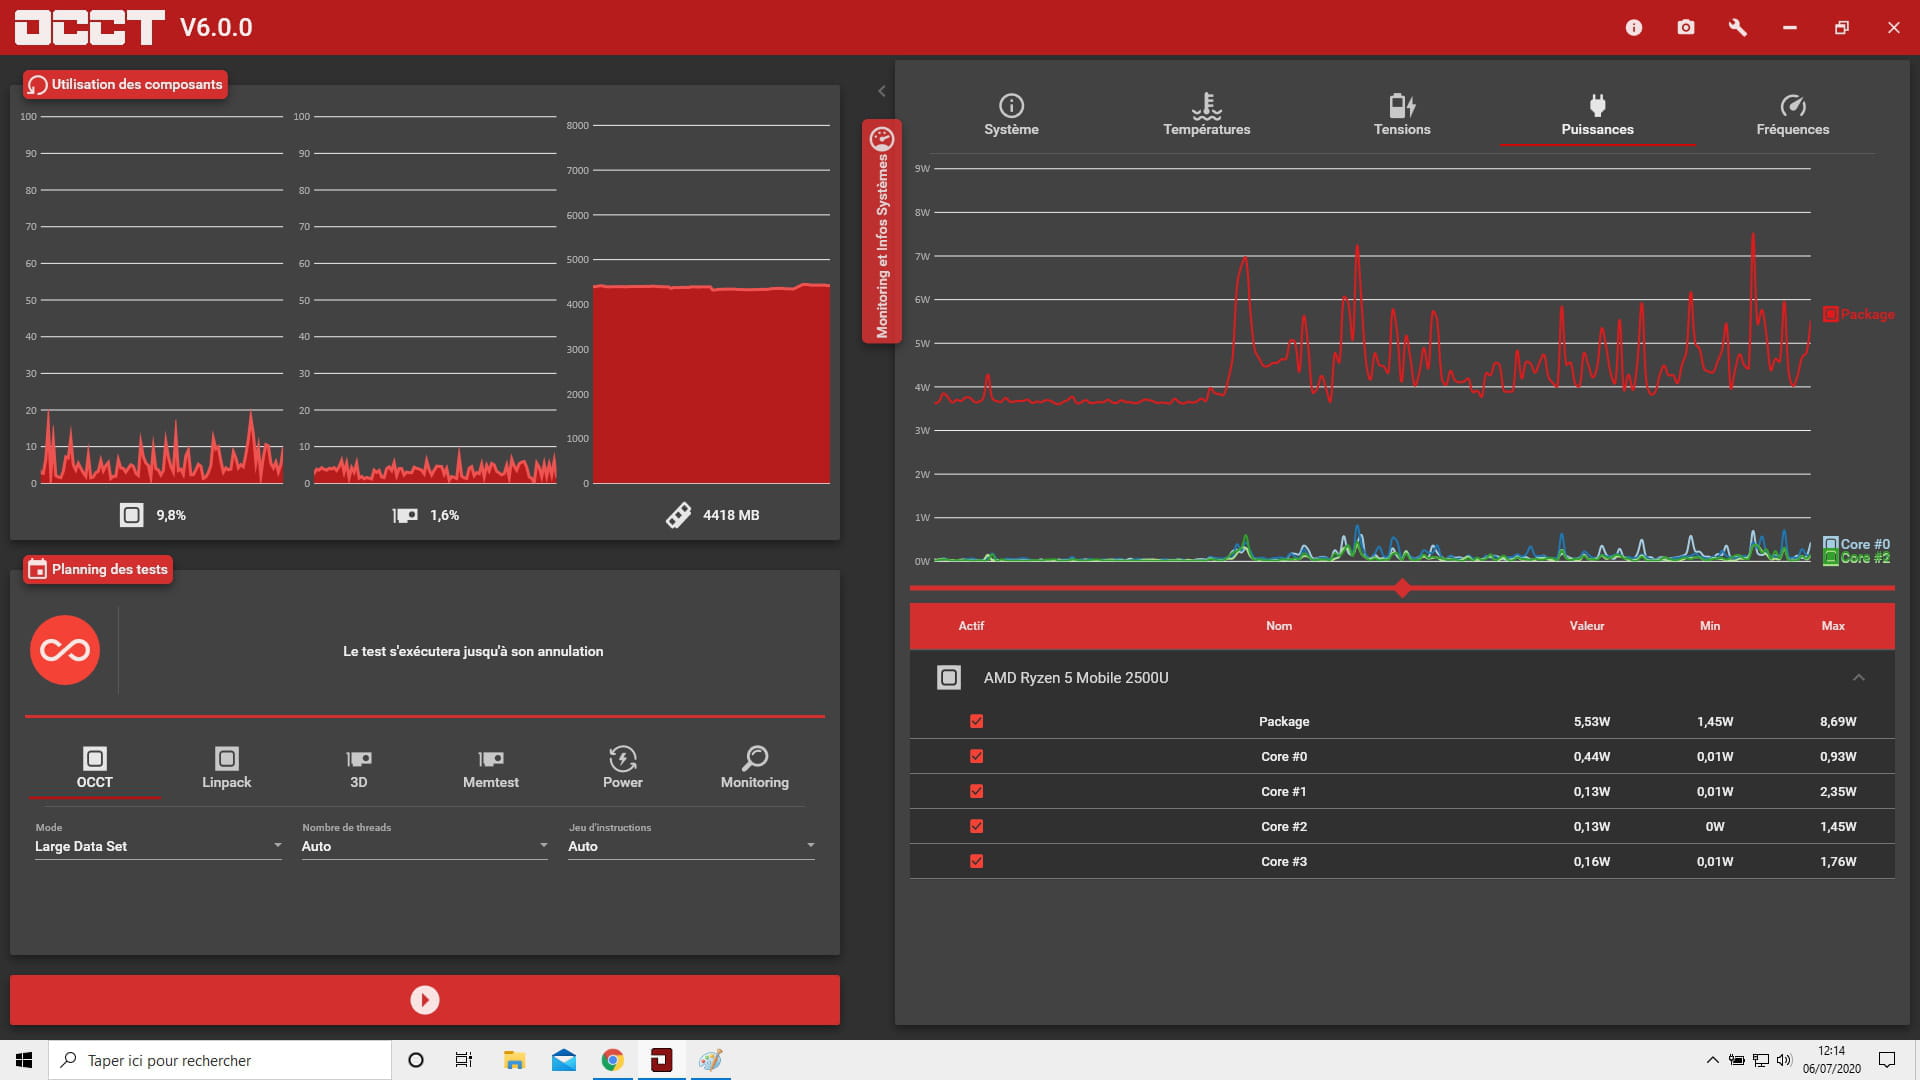This screenshot has width=1920, height=1080.
Task: Open the Tensions monitoring tab
Action: point(1402,115)
